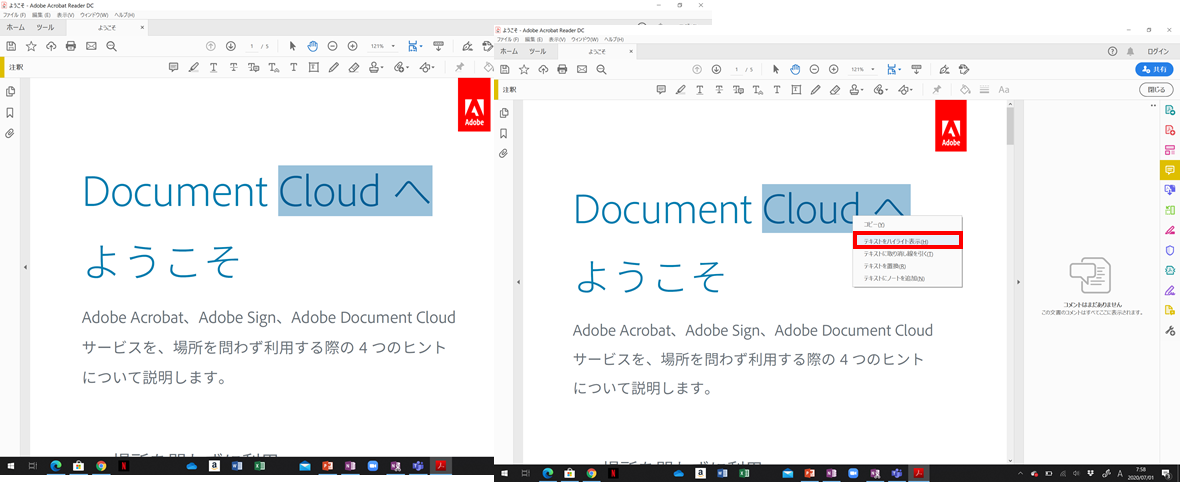
Task: Click the save icon in the left window
Action: point(11,46)
